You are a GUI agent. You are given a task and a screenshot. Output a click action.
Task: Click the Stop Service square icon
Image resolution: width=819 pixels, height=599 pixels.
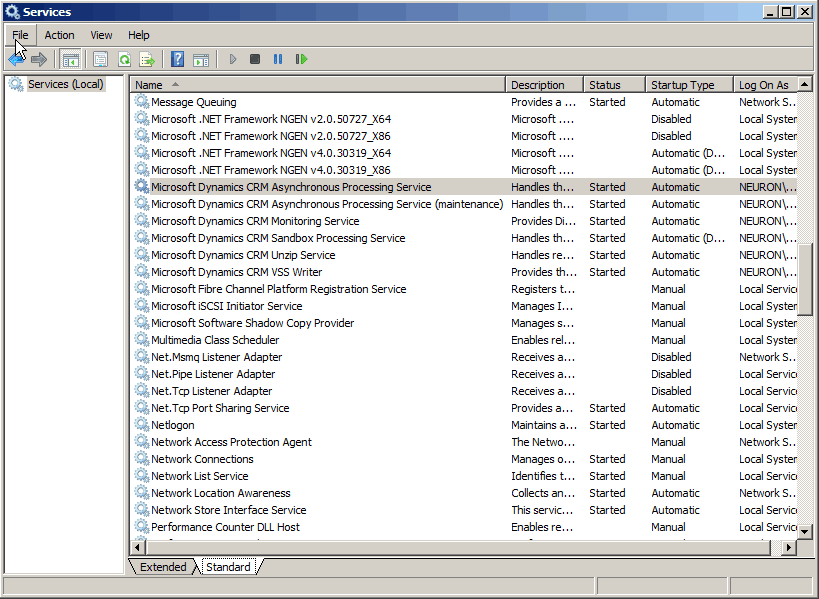pos(255,59)
